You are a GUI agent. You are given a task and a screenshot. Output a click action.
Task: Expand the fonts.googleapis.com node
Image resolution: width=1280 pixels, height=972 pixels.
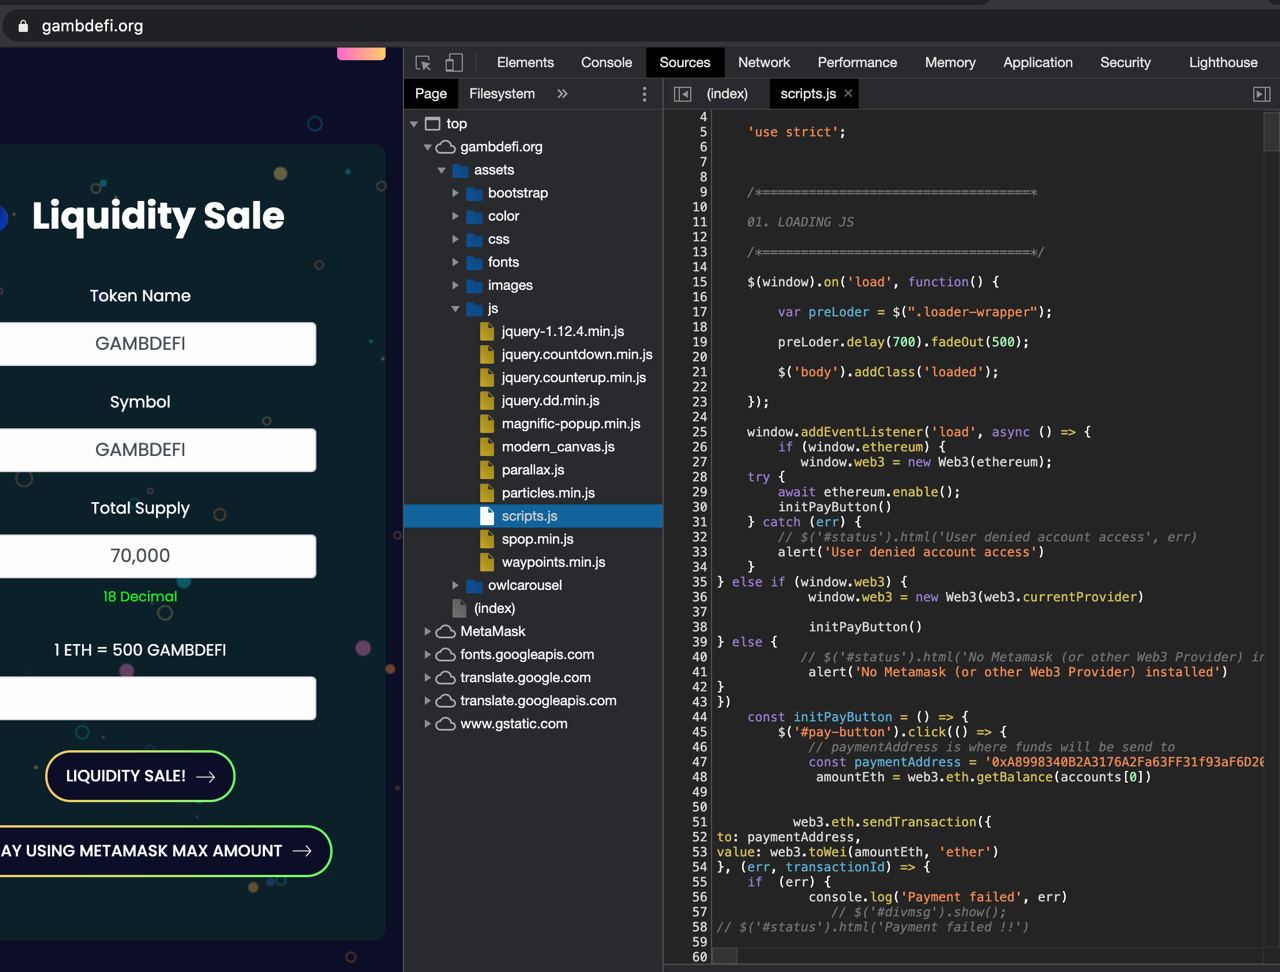[x=427, y=654]
